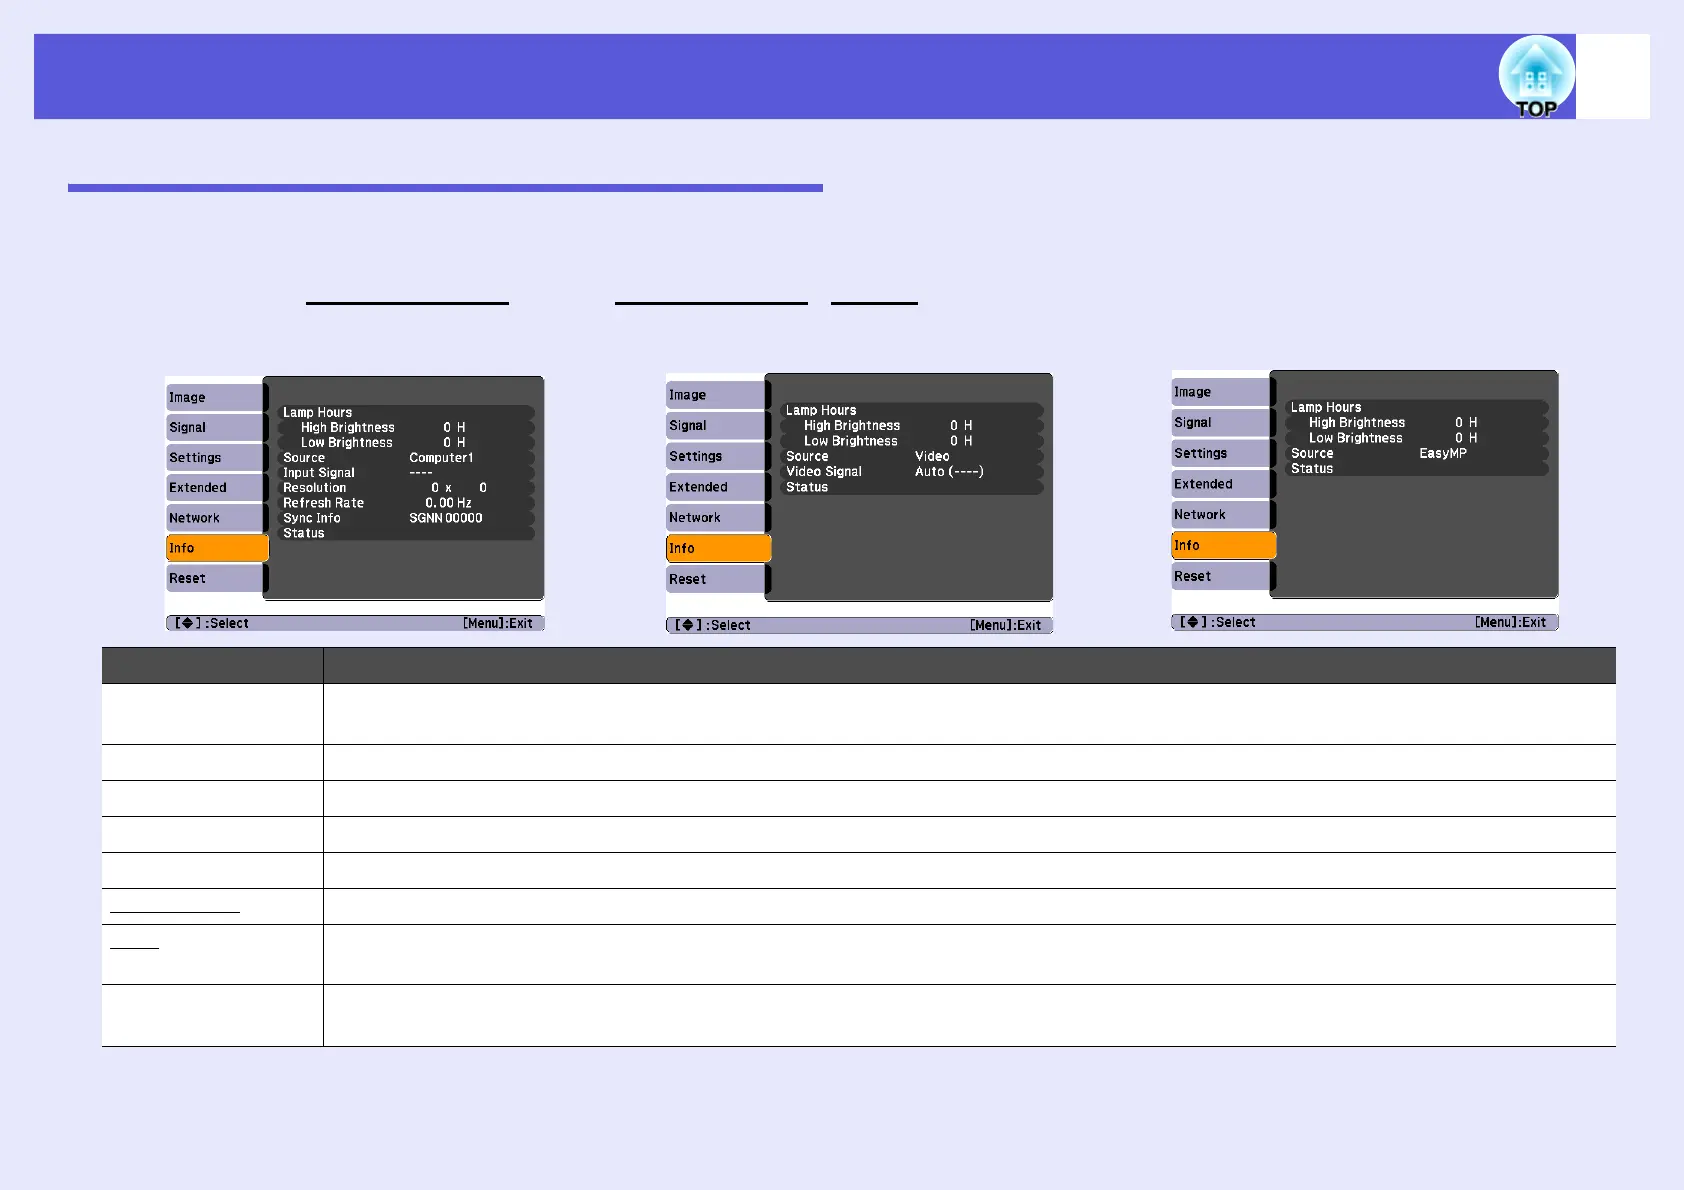Open Settings in the Computer1 source menu
This screenshot has height=1190, width=1684.
215,457
